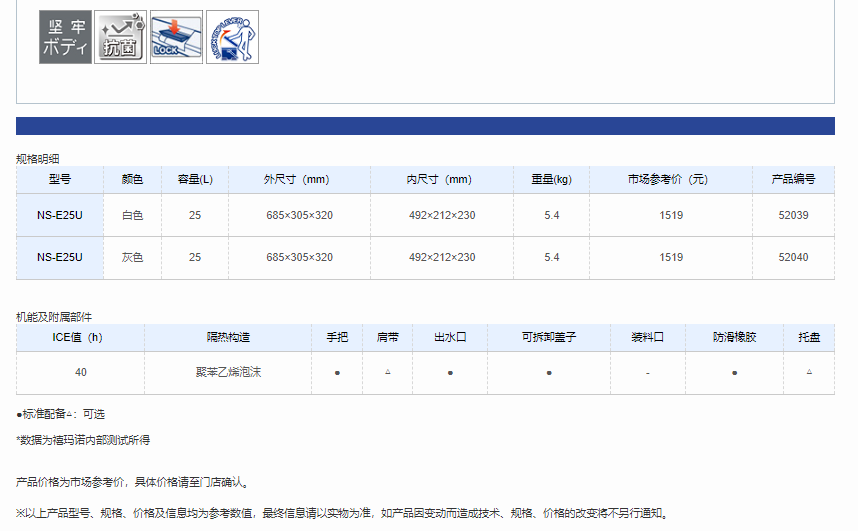Click the 隔热构造 column header
This screenshot has width=862, height=531.
coord(228,338)
